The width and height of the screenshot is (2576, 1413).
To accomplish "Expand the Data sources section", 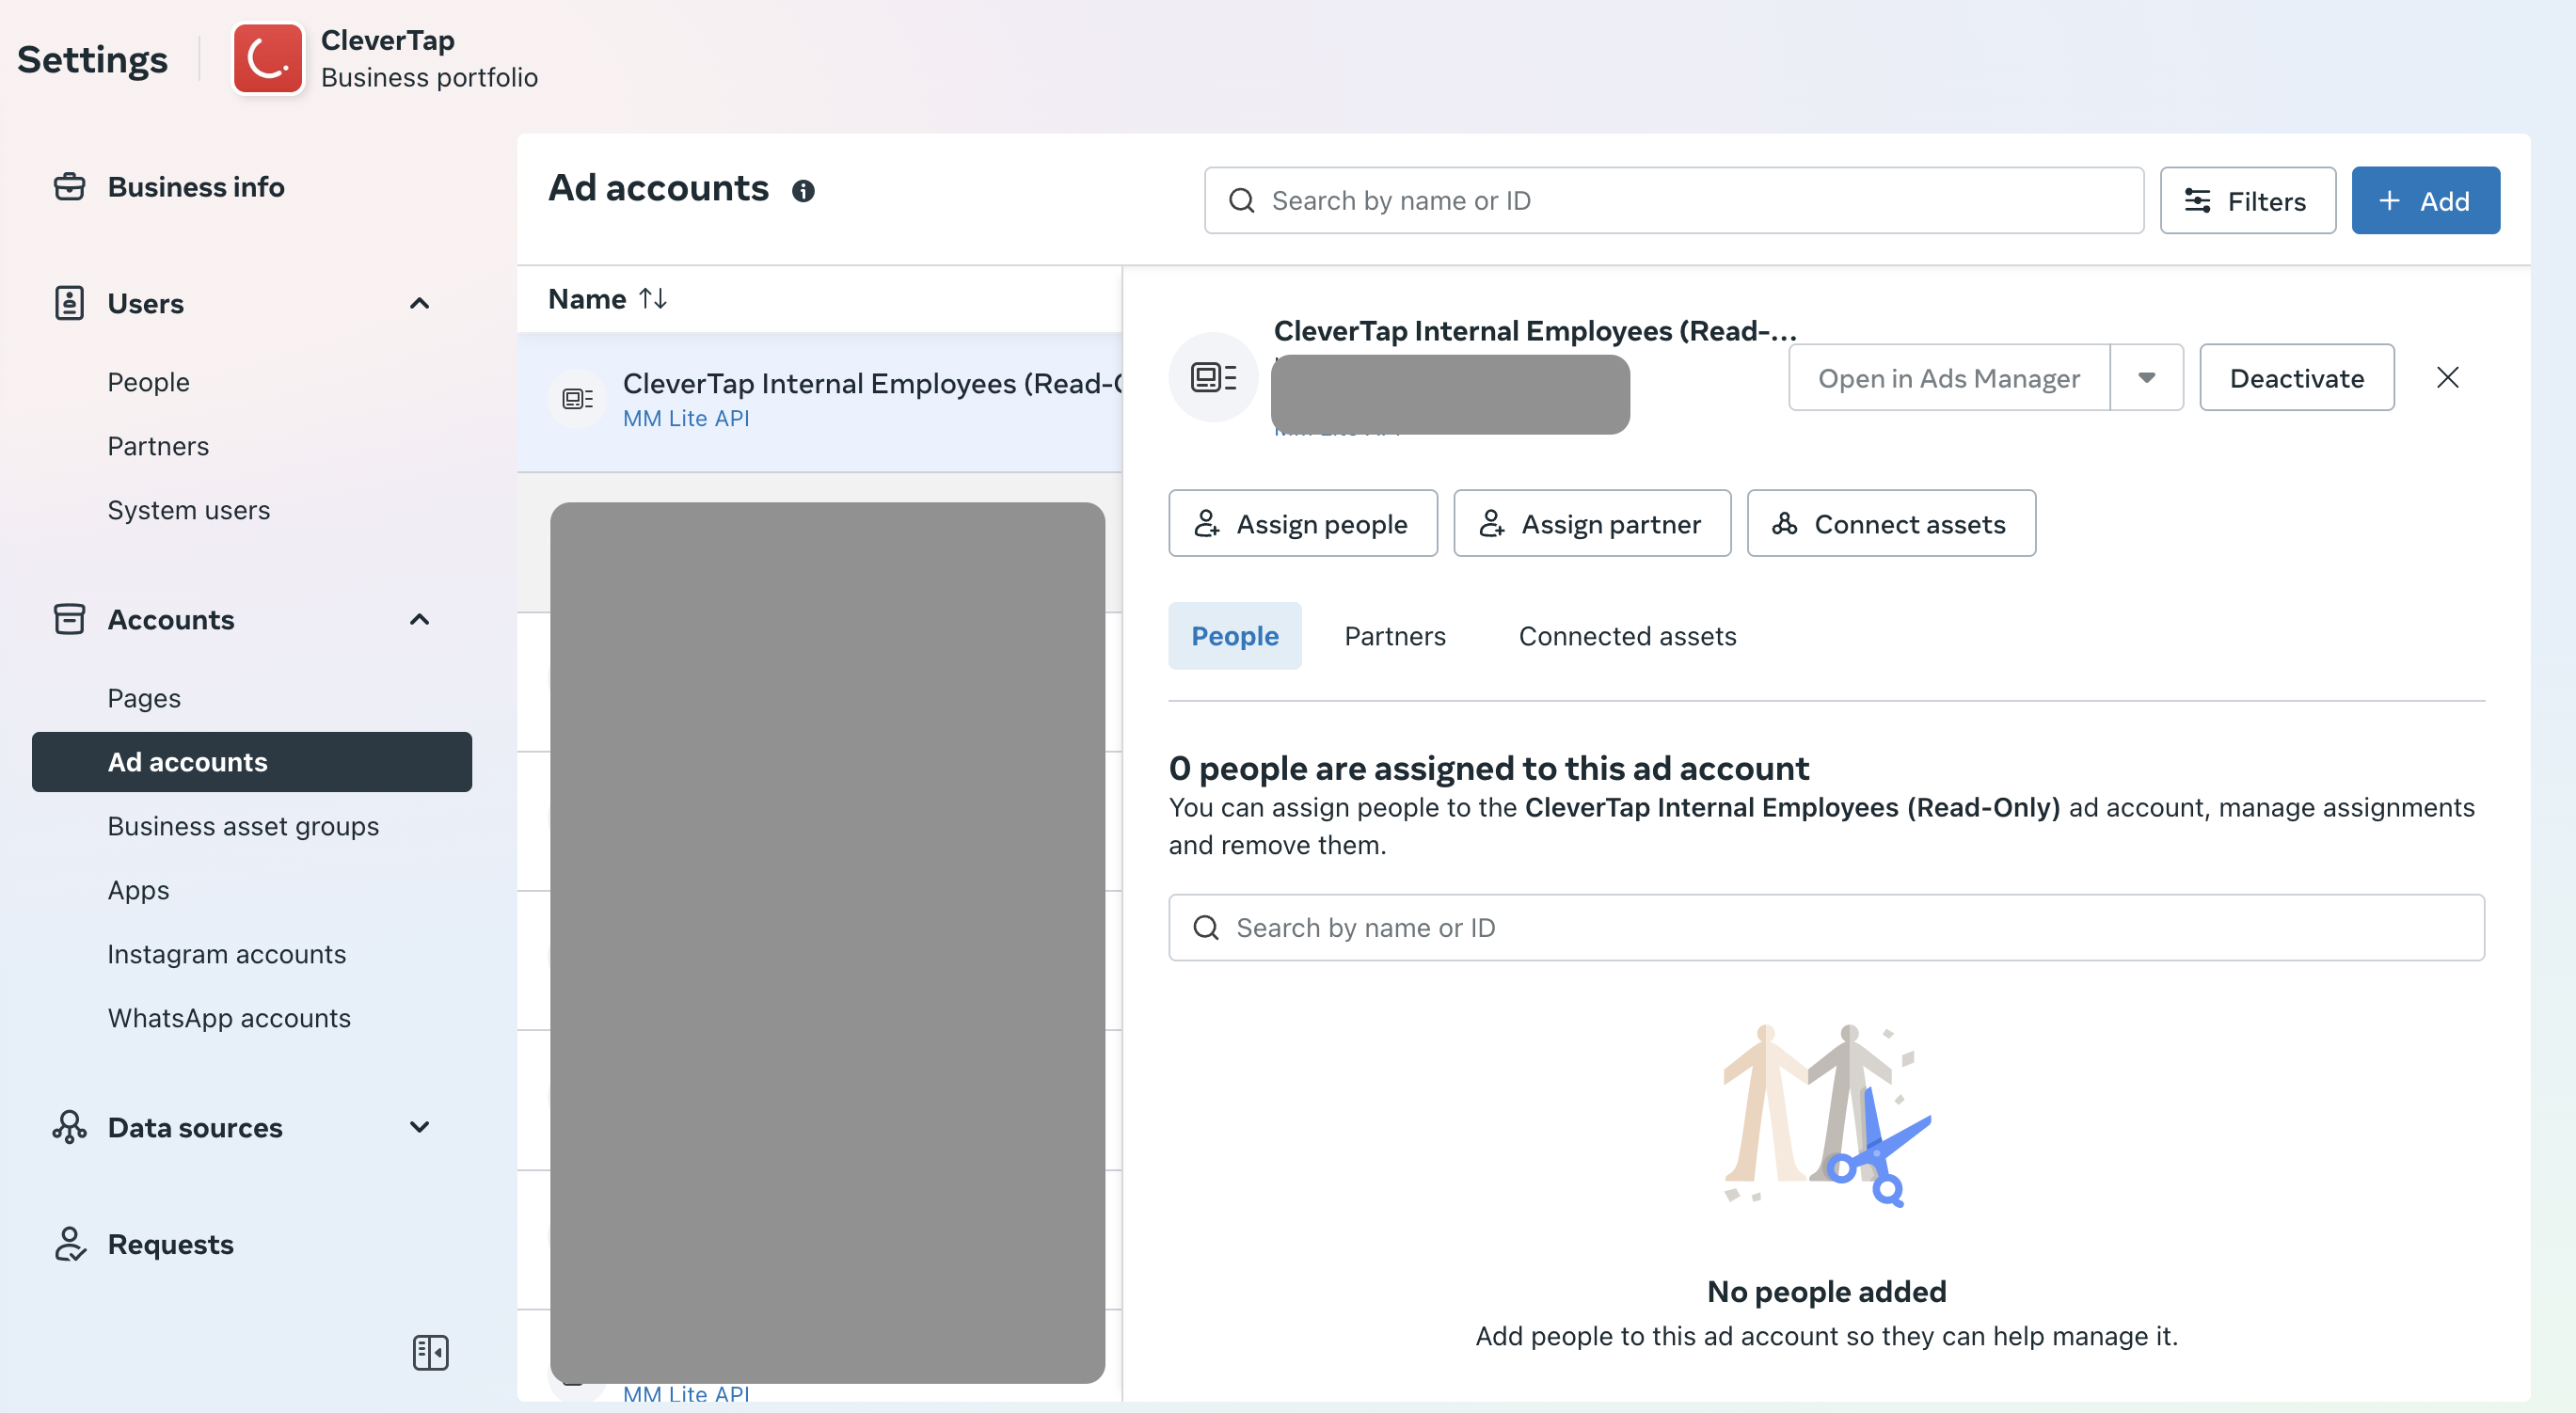I will 419,1128.
